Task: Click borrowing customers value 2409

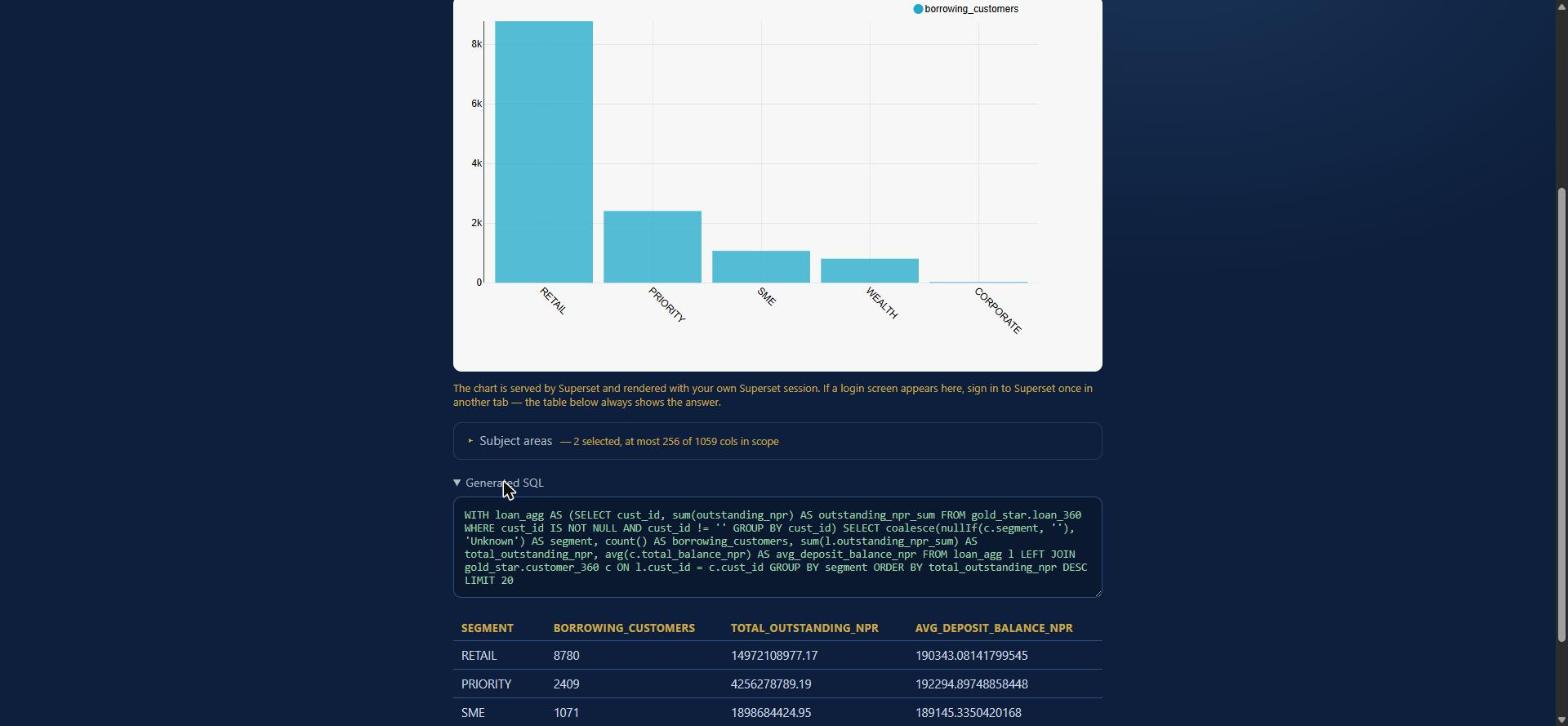Action: coord(566,684)
